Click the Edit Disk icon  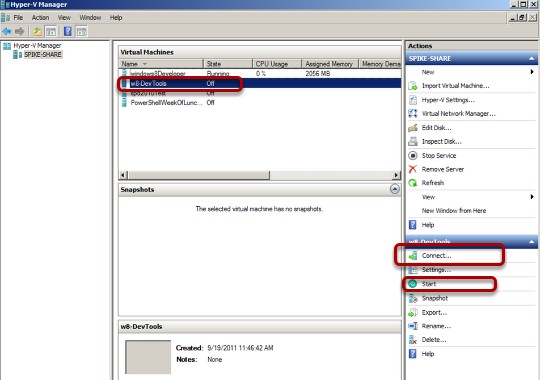[413, 128]
